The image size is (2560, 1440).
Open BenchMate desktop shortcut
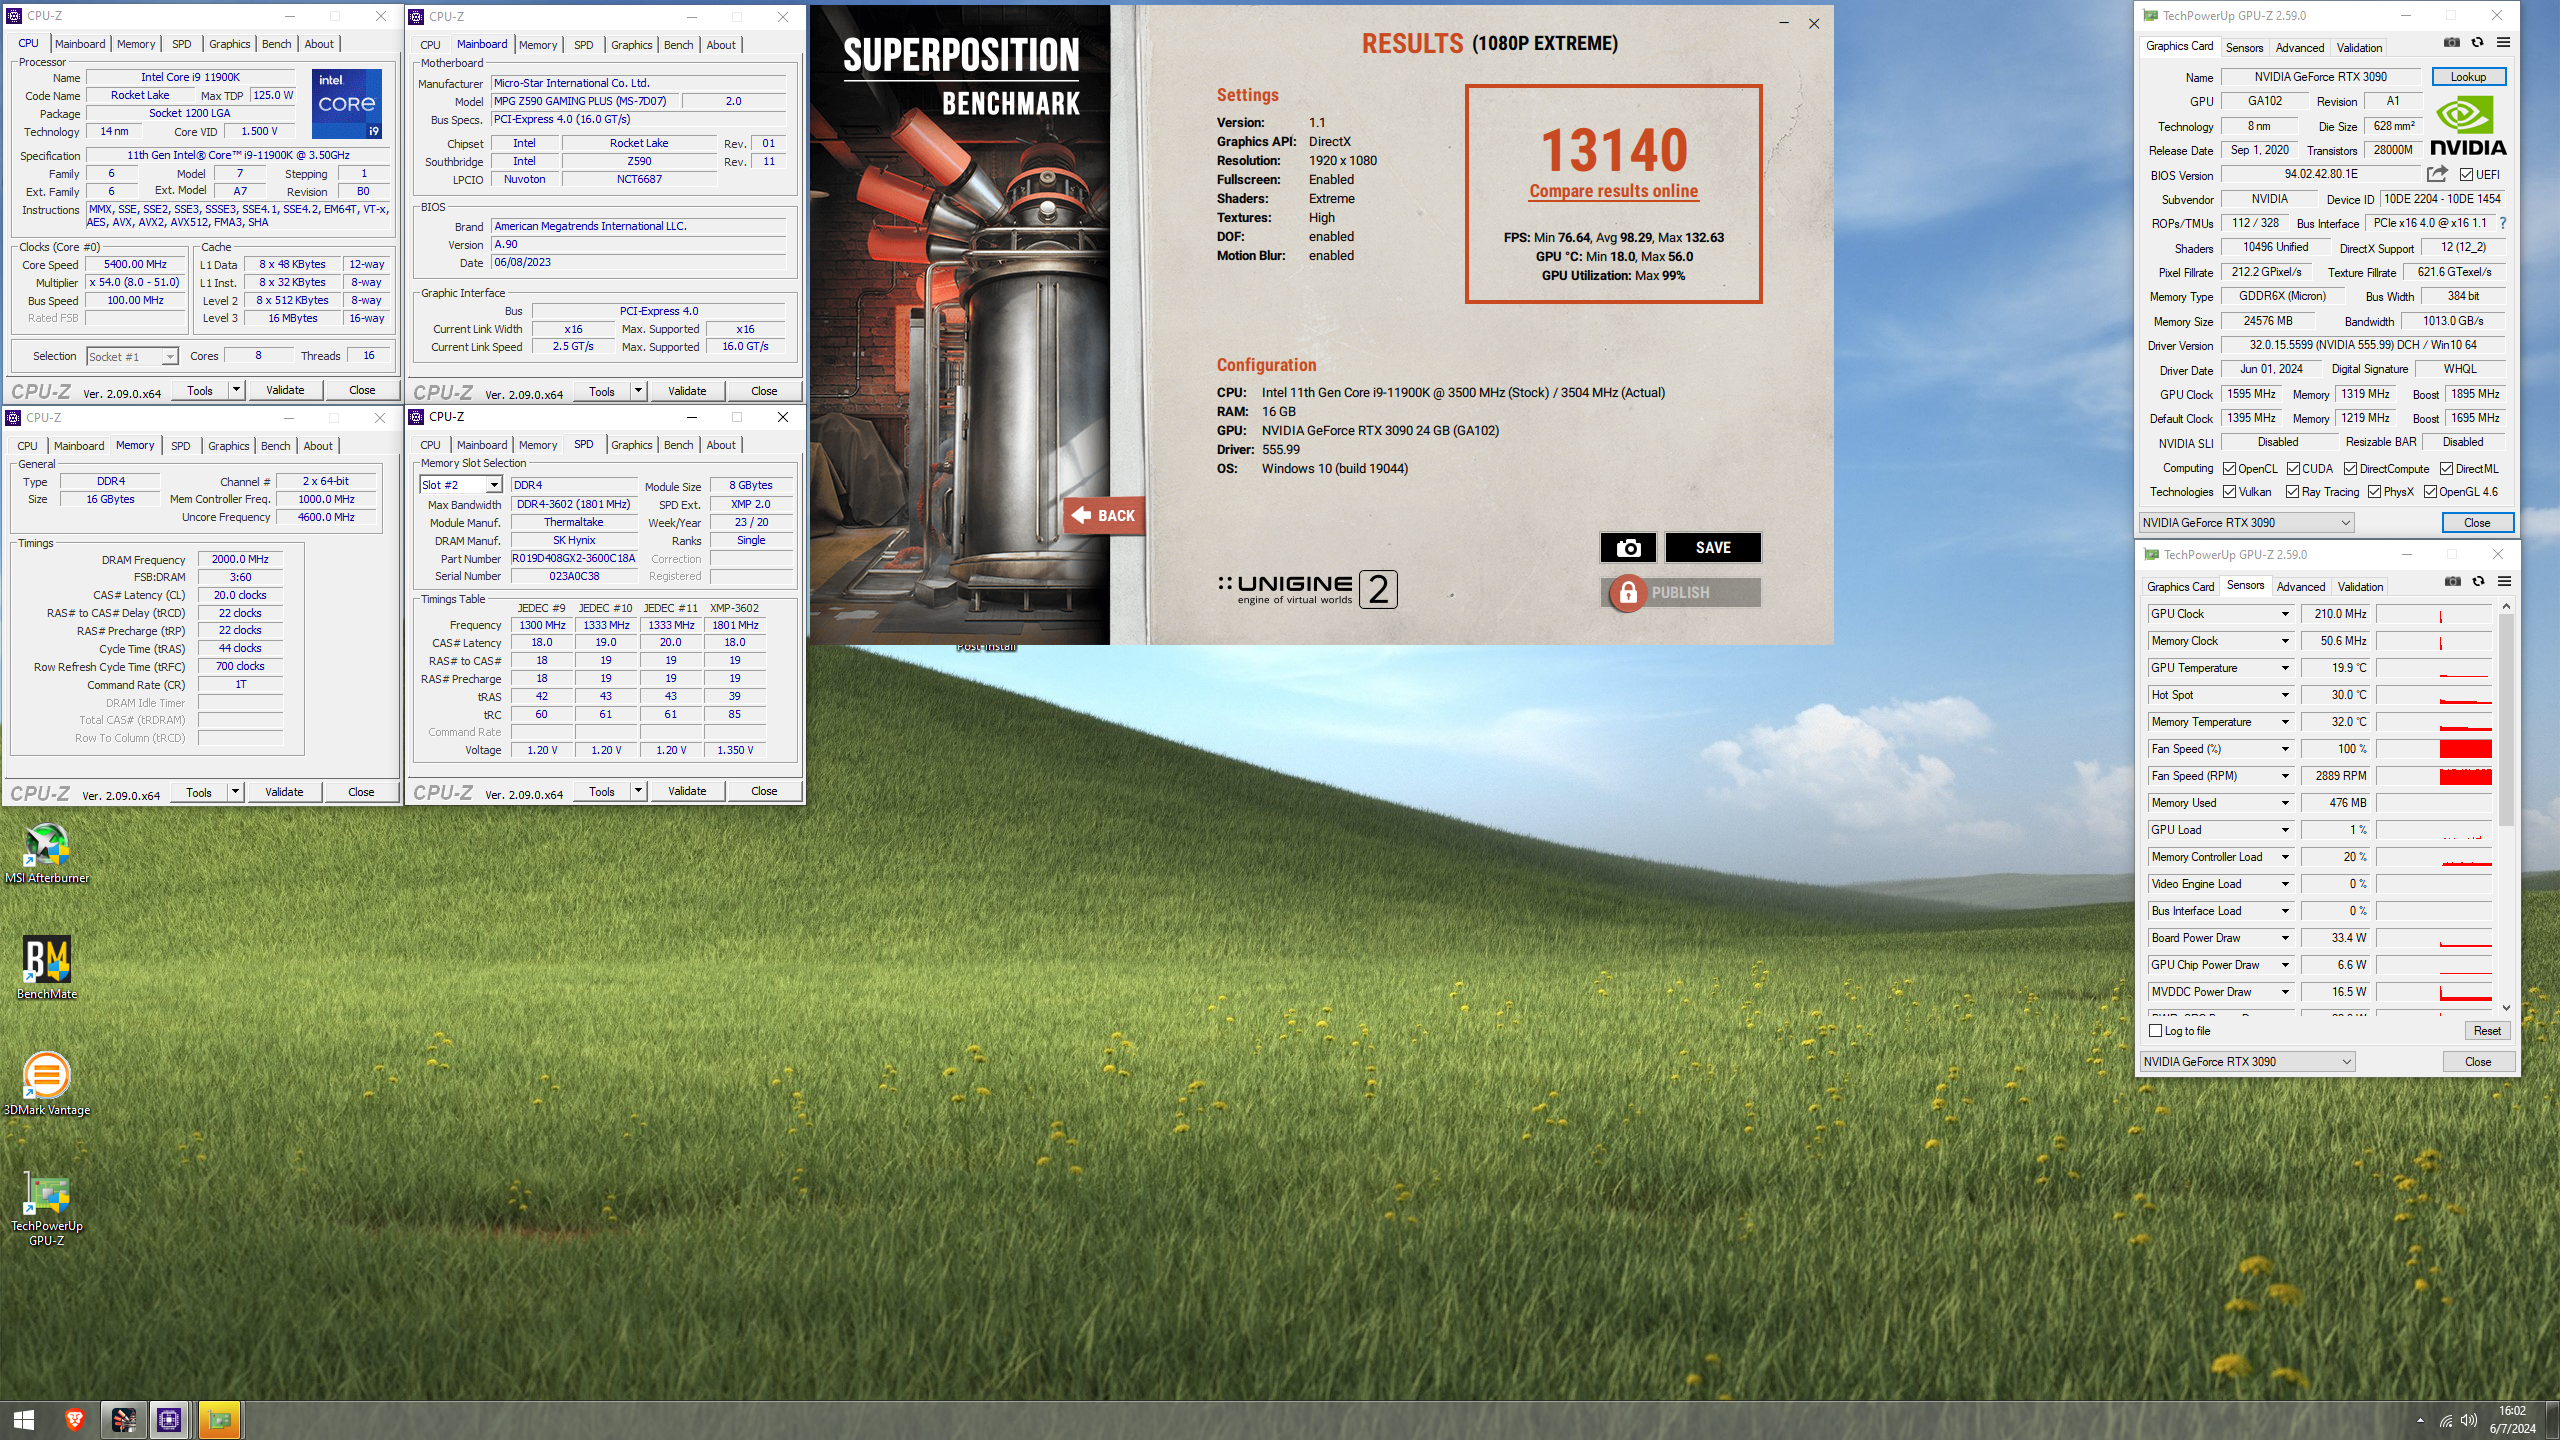(47, 968)
